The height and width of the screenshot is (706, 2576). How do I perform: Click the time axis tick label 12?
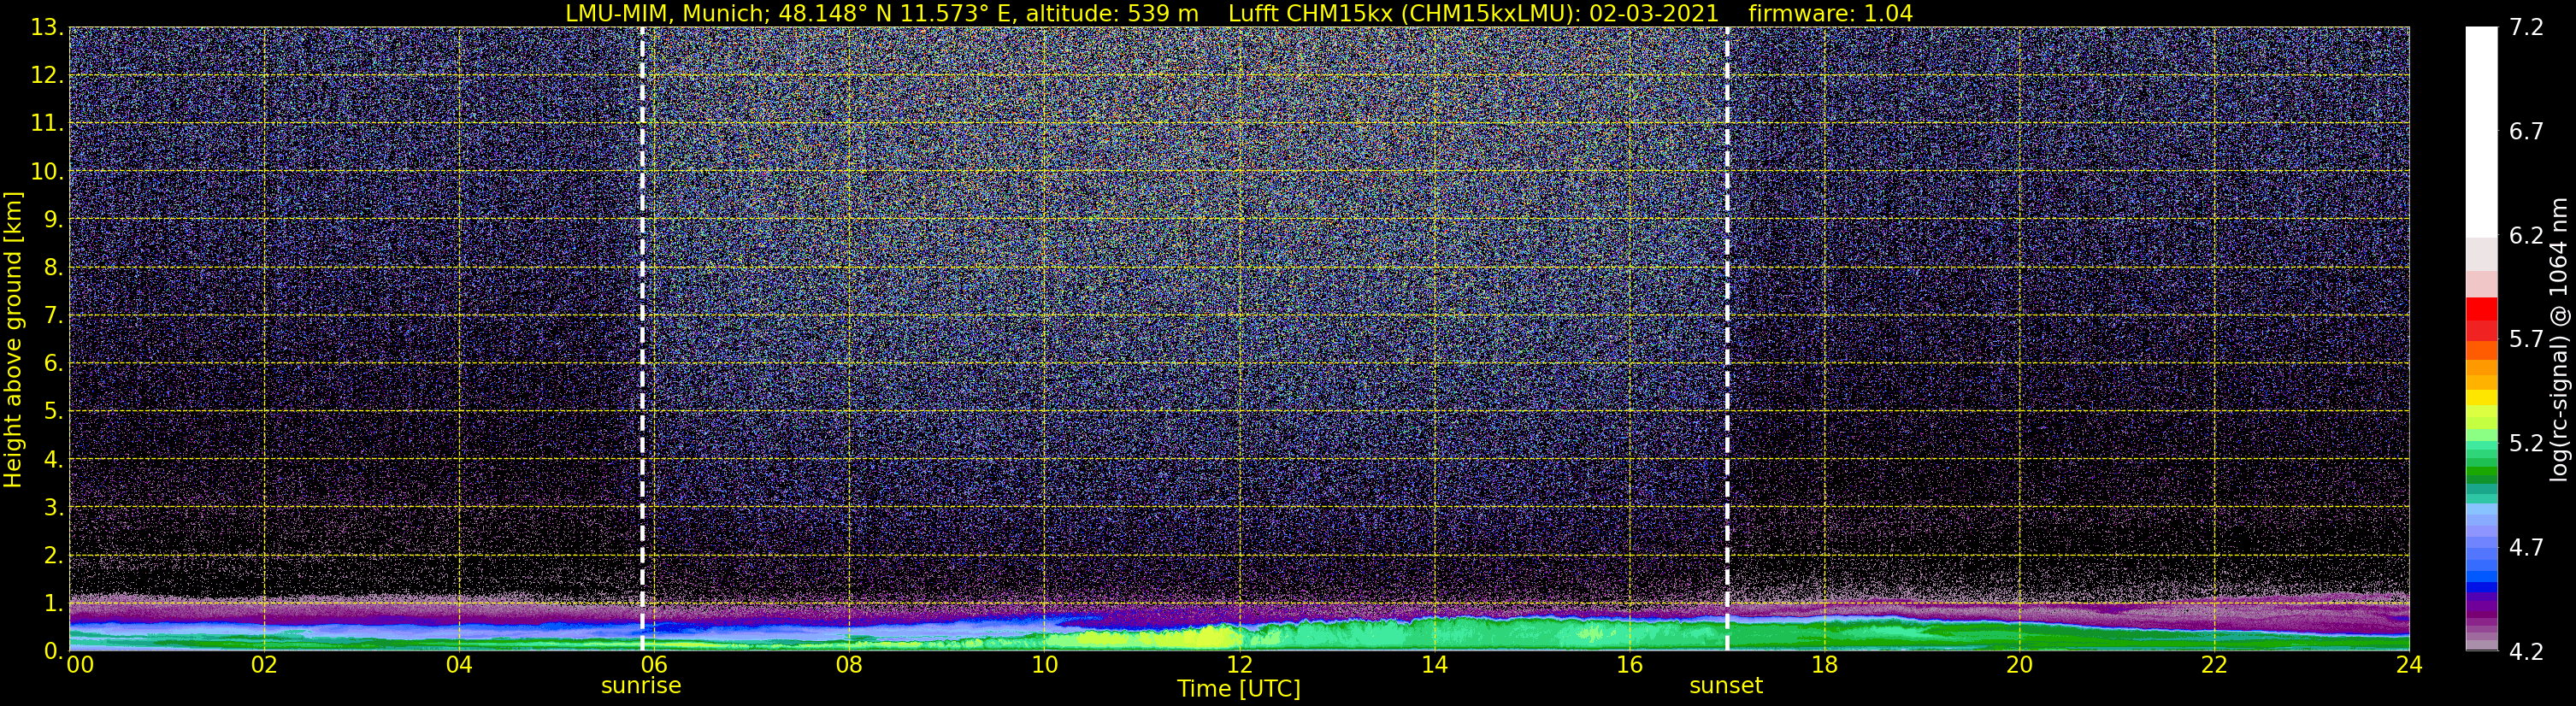pos(1239,666)
